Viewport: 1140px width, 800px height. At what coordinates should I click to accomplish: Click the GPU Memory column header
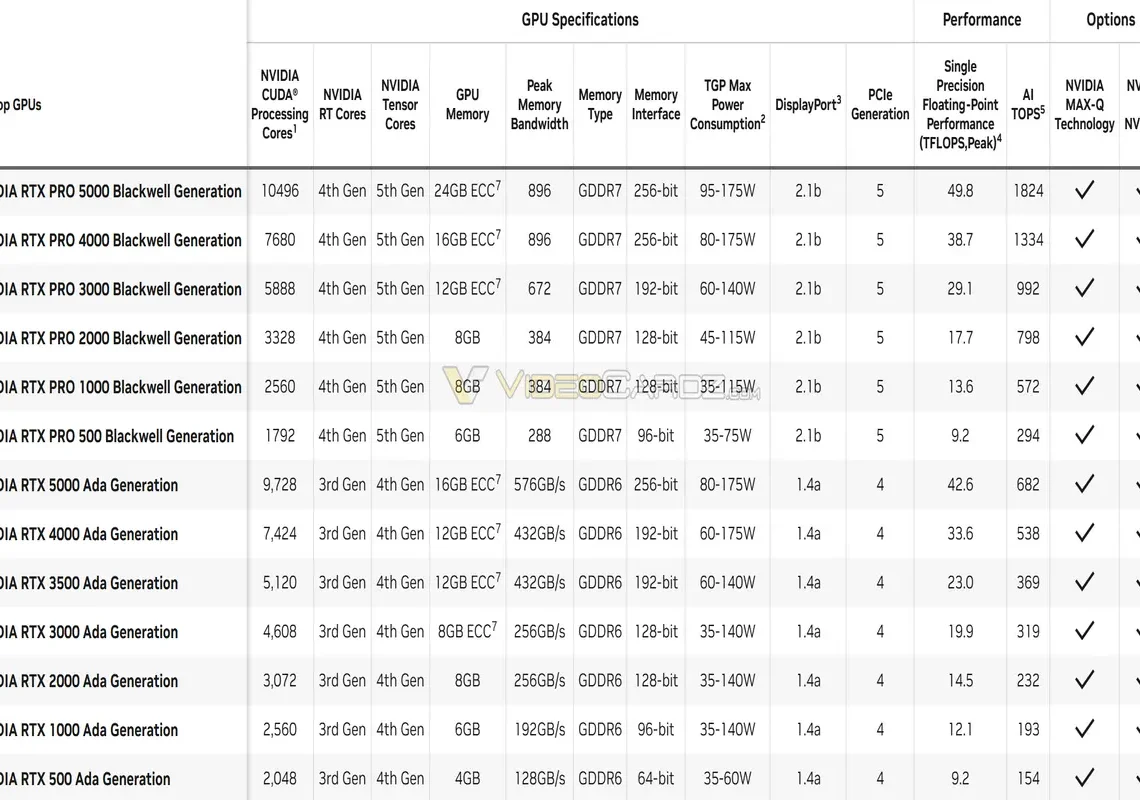467,105
